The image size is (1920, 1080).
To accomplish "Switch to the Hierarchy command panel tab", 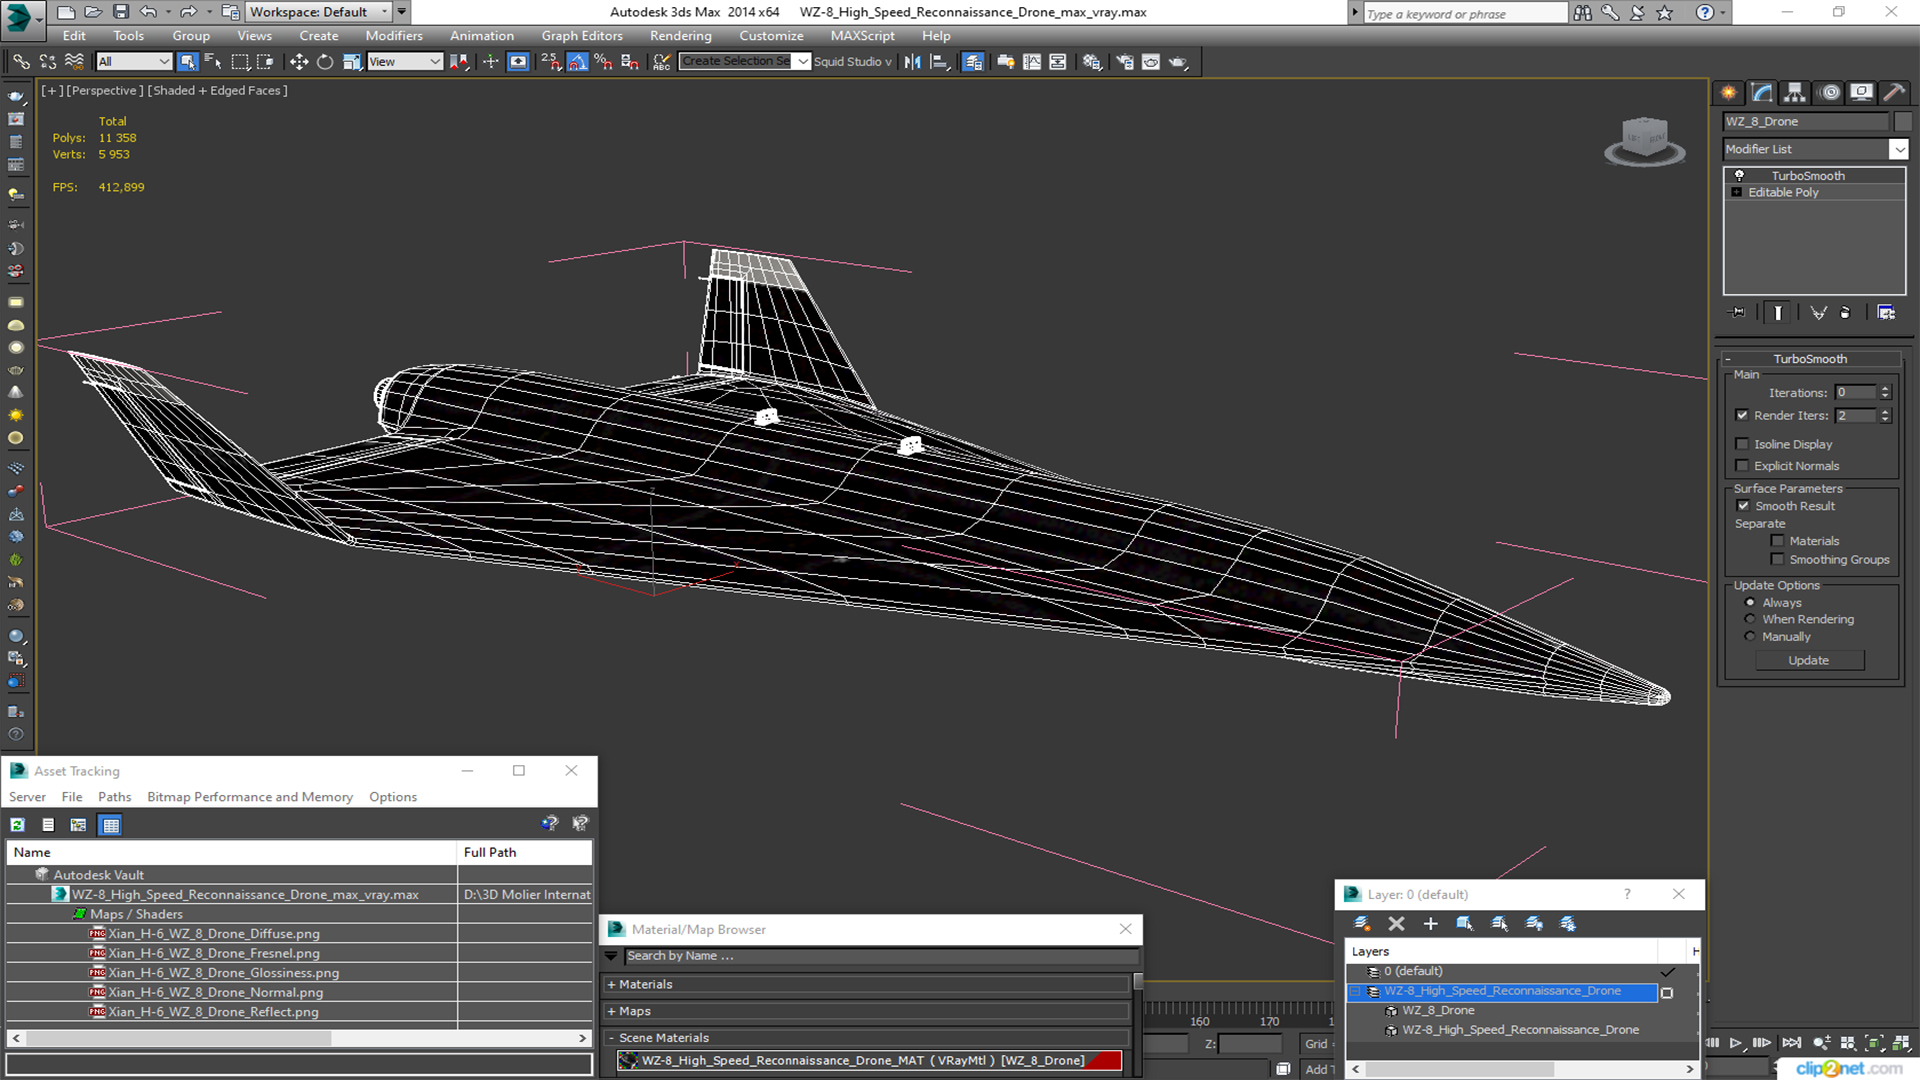I will [x=1795, y=93].
